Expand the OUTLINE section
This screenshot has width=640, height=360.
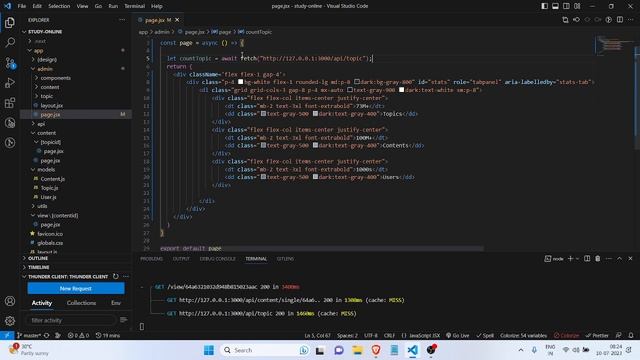38,258
